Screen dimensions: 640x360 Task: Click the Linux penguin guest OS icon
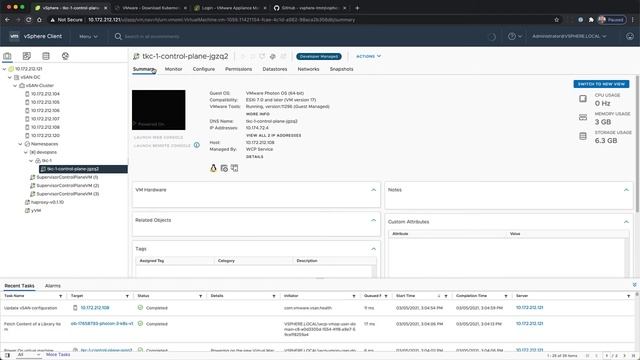[x=213, y=168]
